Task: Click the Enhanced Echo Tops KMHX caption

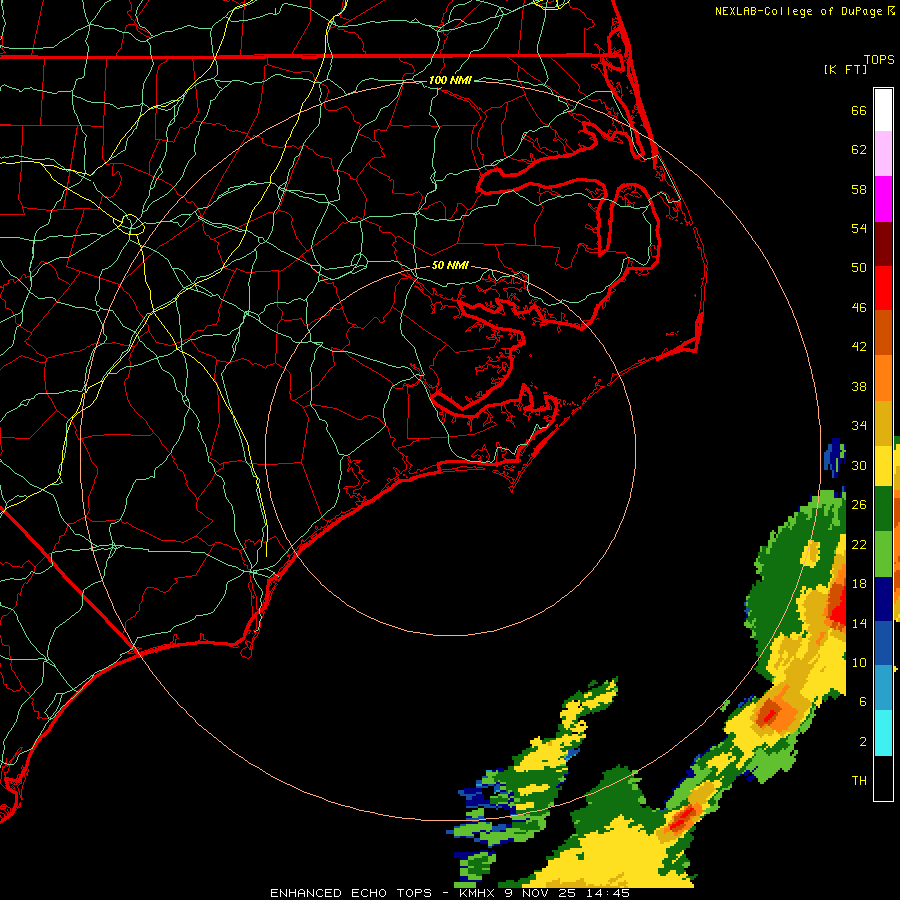Action: coord(449,893)
